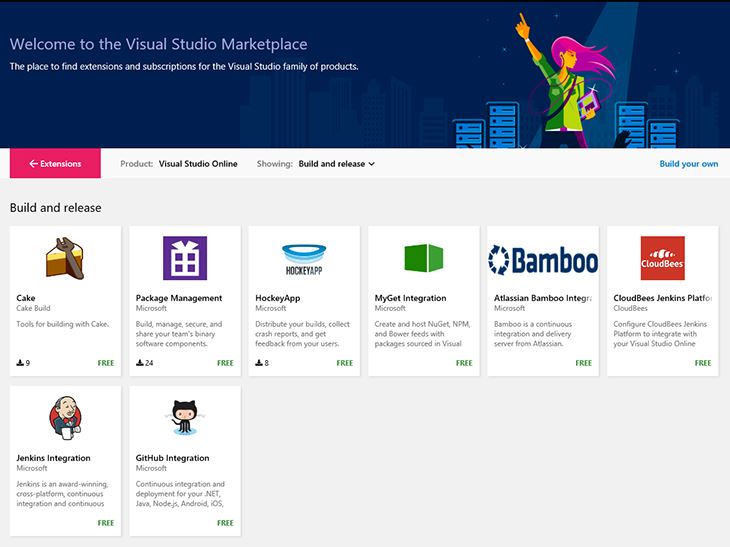This screenshot has width=730, height=547.
Task: Click the download count icon on HockeyApp card
Action: point(259,363)
